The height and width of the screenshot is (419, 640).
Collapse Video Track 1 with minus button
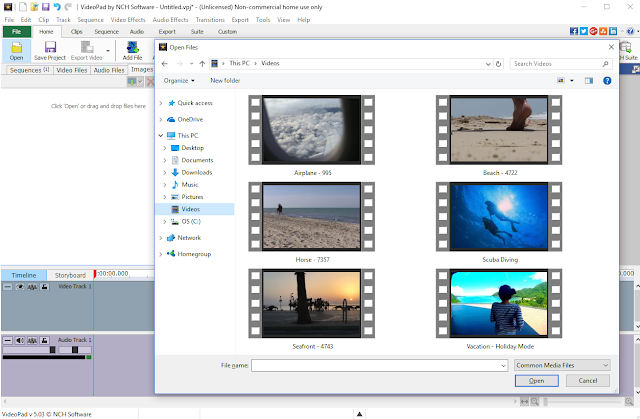[7, 287]
